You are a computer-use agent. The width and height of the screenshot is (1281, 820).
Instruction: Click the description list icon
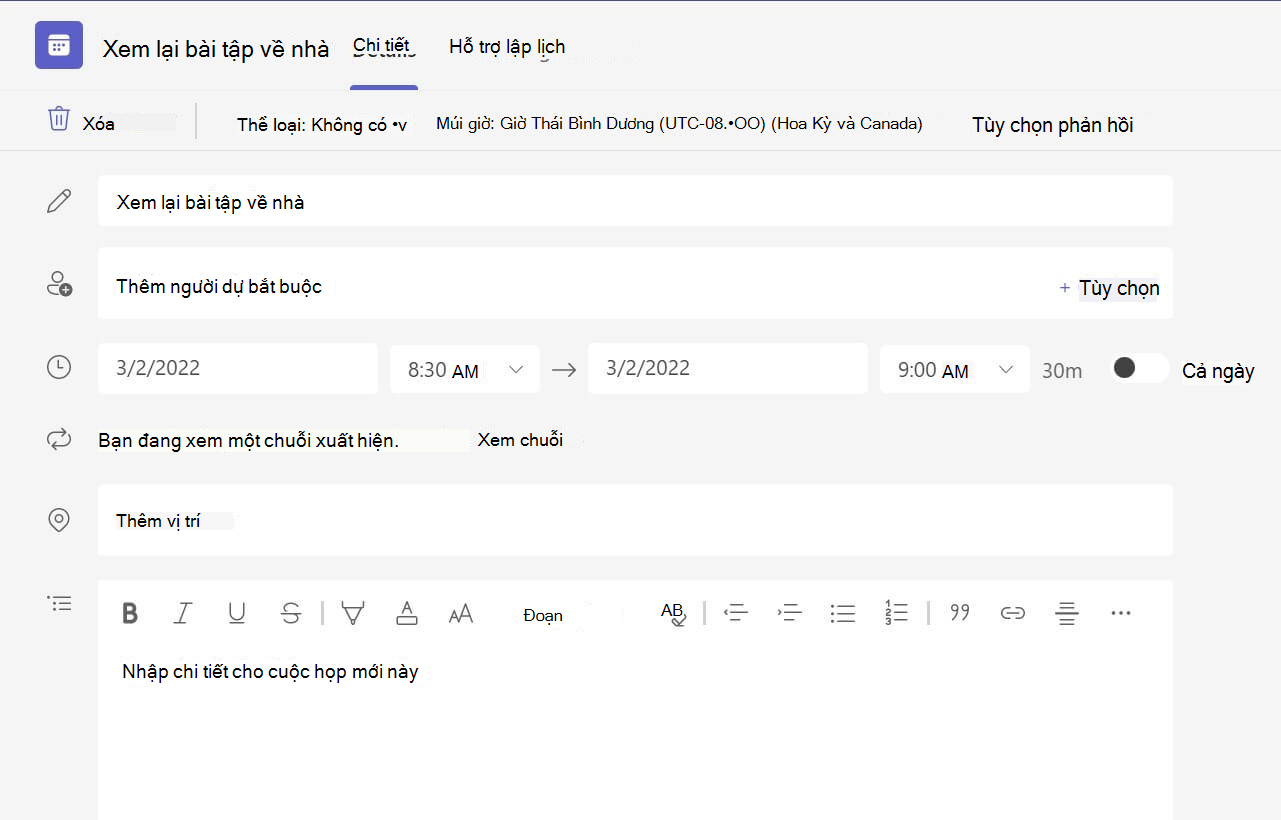point(60,603)
